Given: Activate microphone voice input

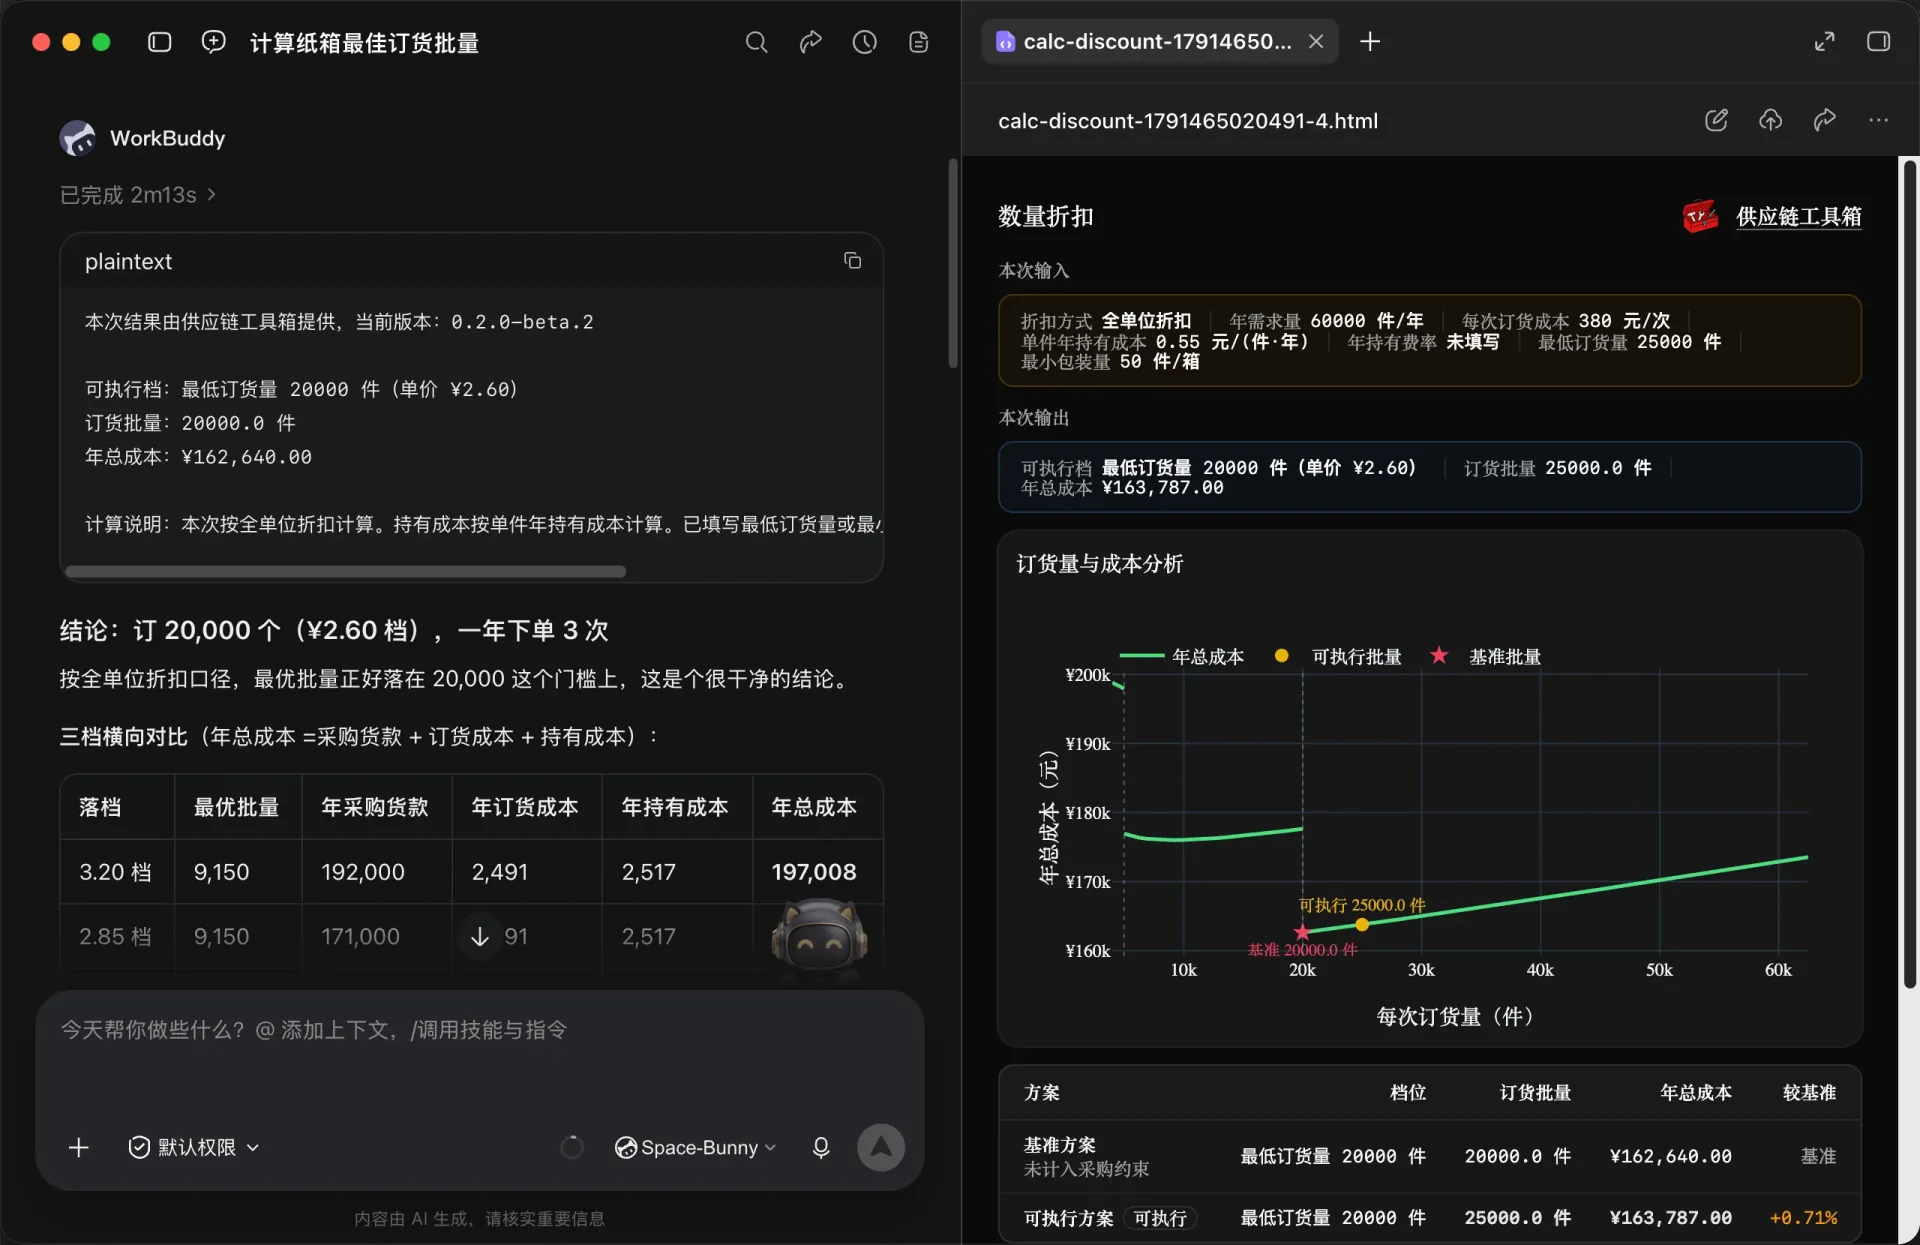Looking at the screenshot, I should coord(821,1148).
